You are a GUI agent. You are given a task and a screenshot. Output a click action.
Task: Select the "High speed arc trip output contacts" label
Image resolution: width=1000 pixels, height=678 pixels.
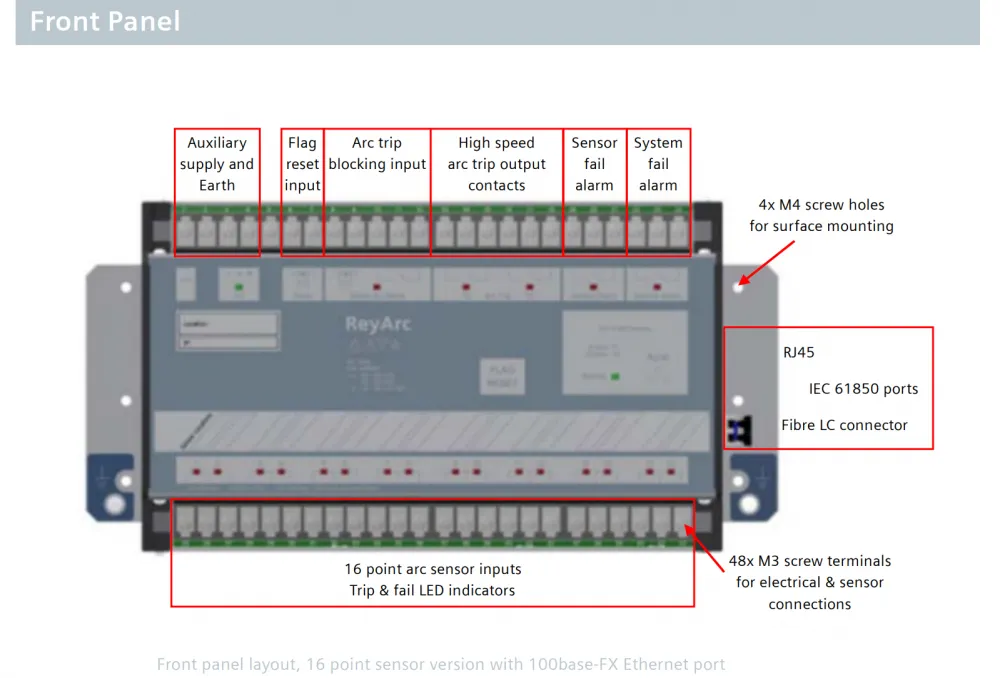pos(496,164)
